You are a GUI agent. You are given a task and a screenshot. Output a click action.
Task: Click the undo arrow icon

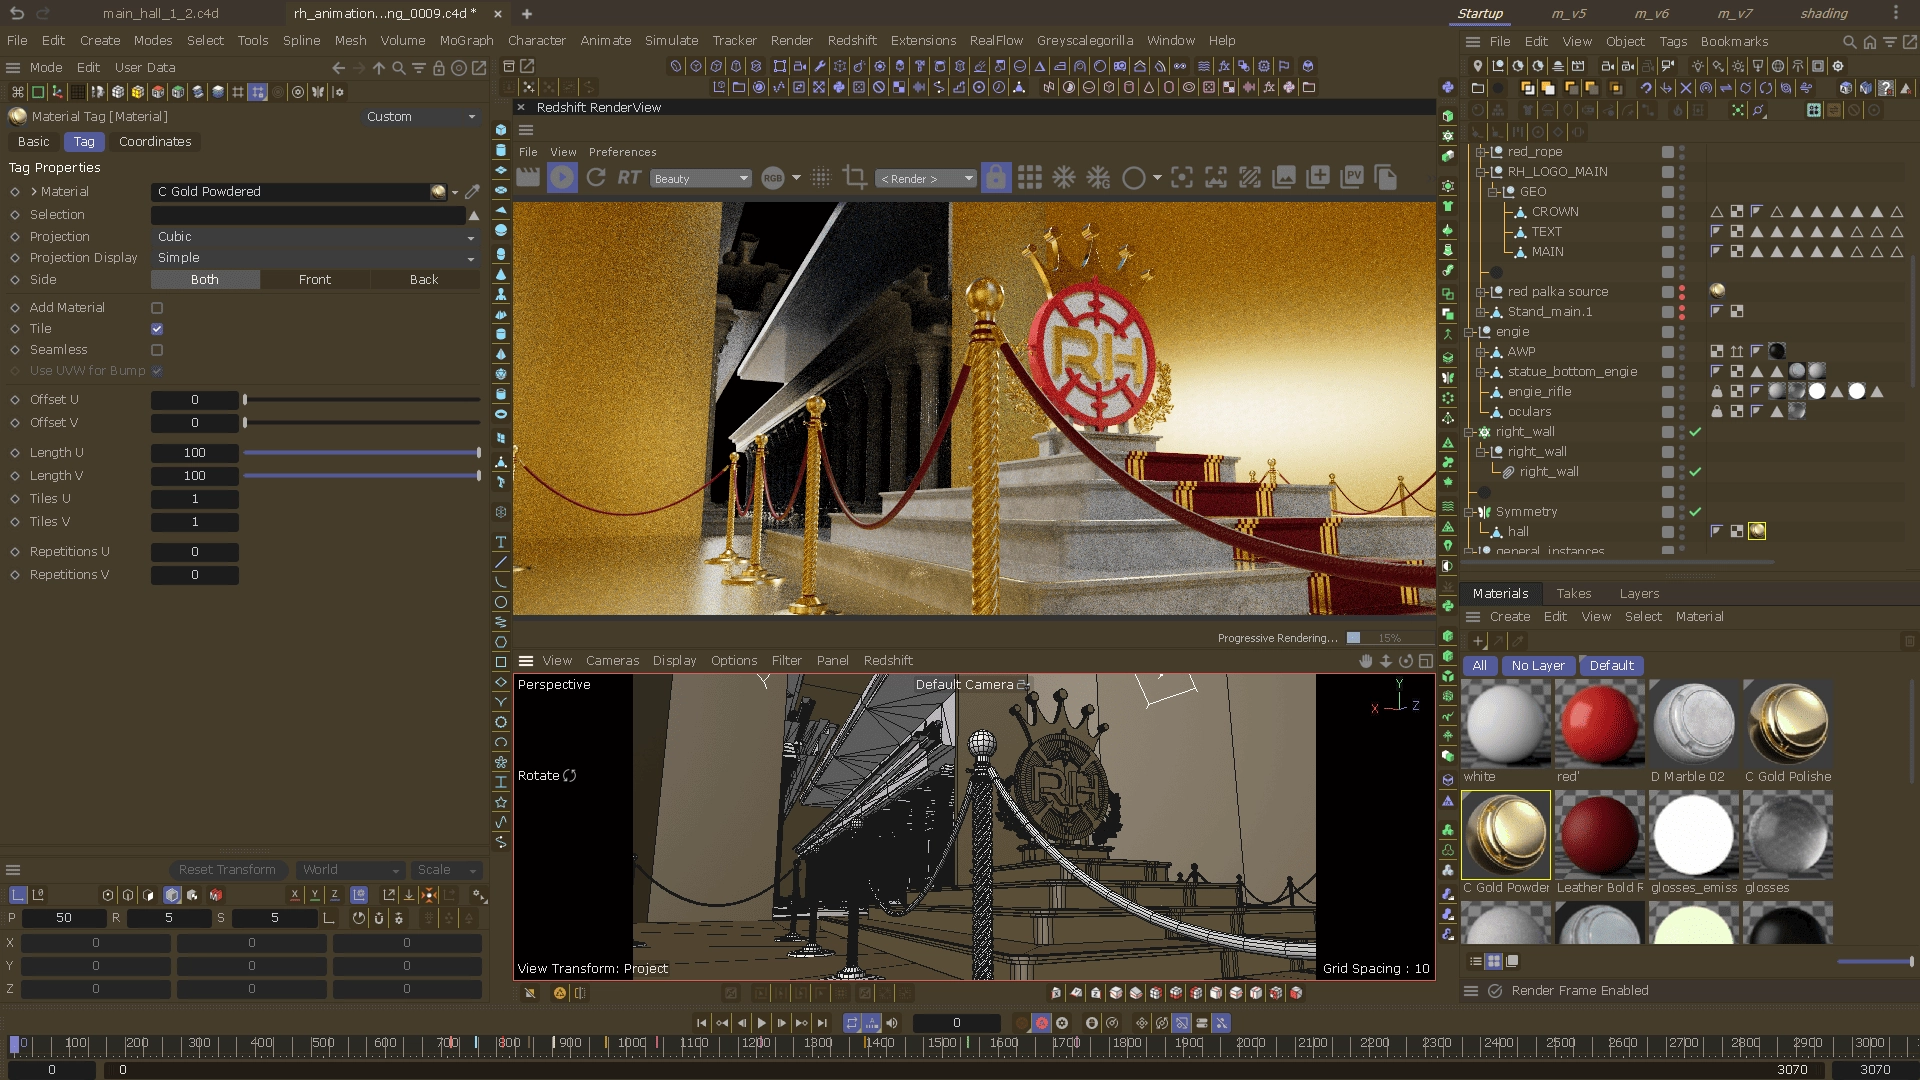point(17,13)
